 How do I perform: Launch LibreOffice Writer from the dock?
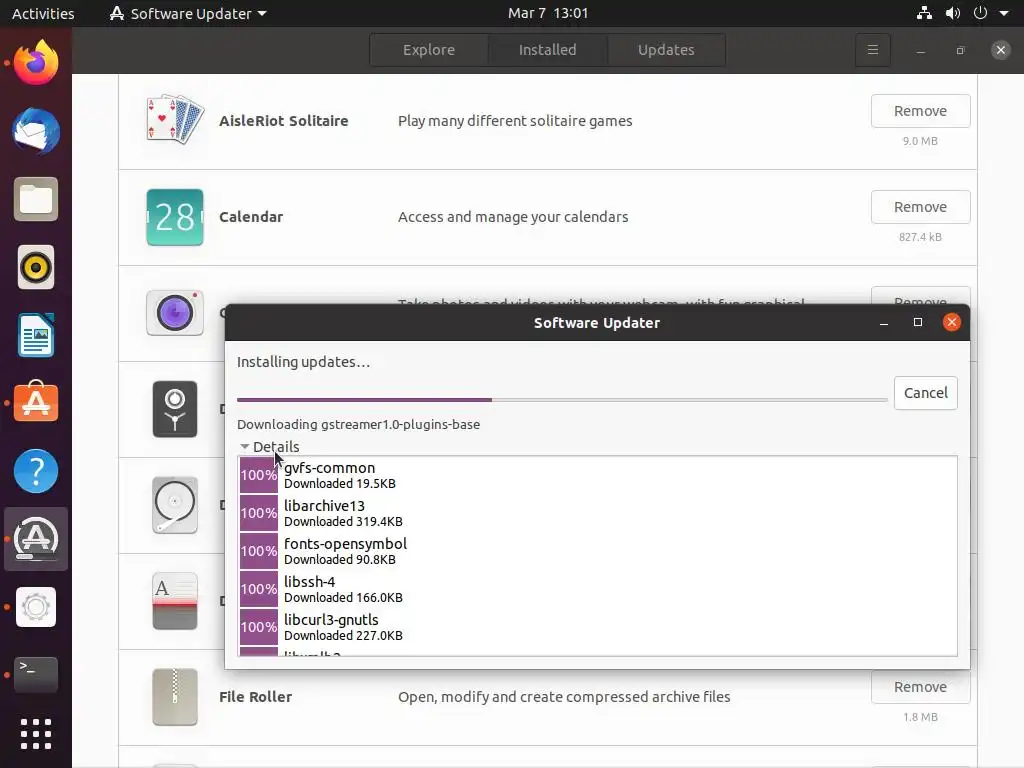(x=36, y=335)
